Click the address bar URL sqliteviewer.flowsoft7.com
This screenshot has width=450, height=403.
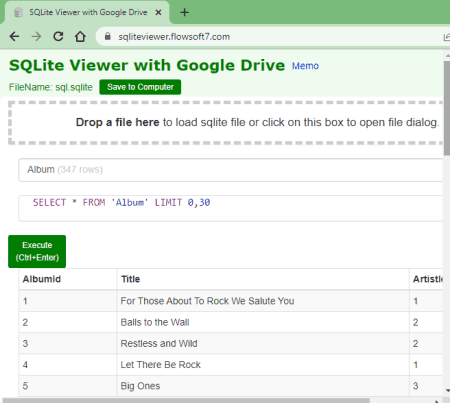pyautogui.click(x=174, y=37)
